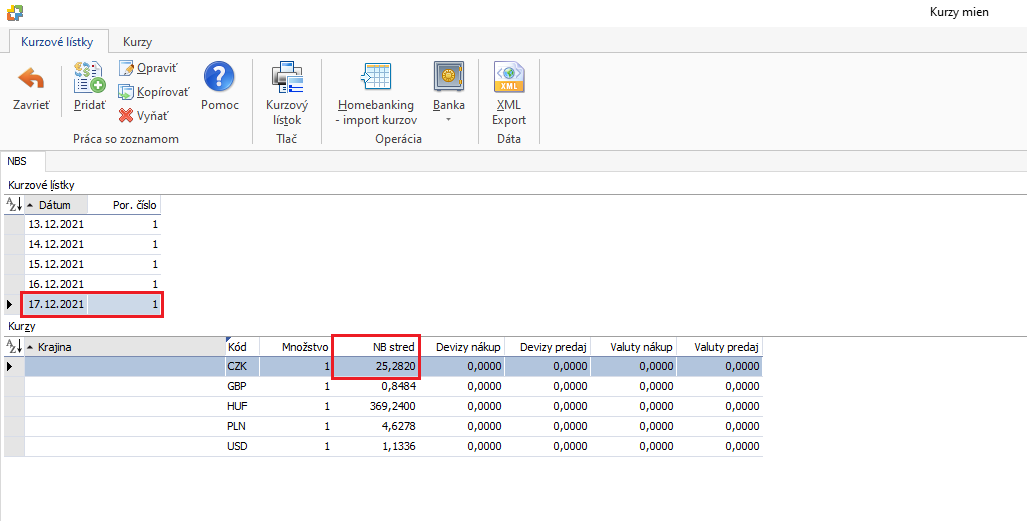Click the Pridať add record icon
The height and width of the screenshot is (521, 1027).
tap(89, 77)
